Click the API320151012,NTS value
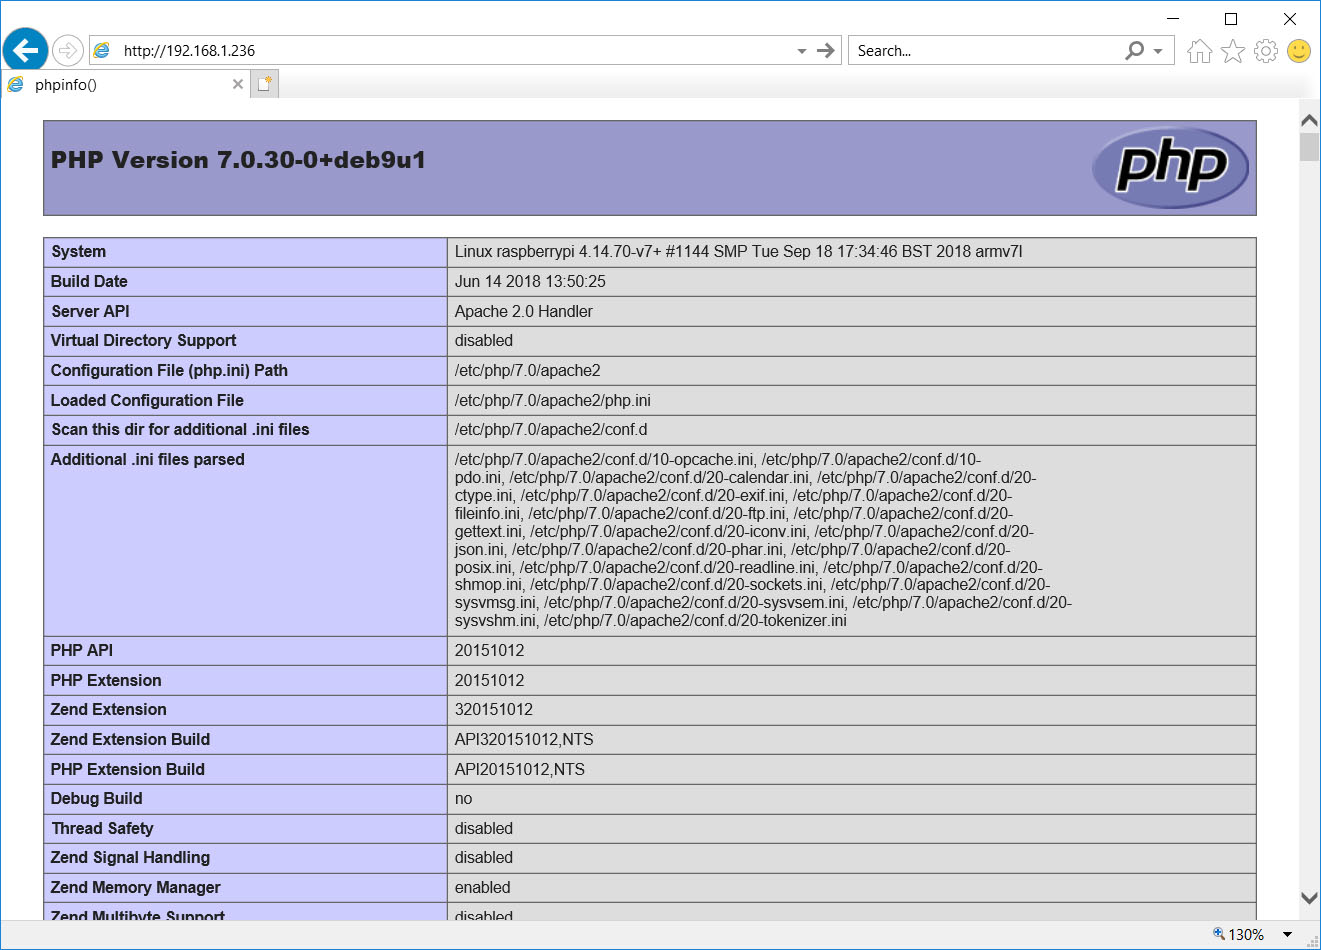This screenshot has width=1321, height=950. click(x=524, y=740)
